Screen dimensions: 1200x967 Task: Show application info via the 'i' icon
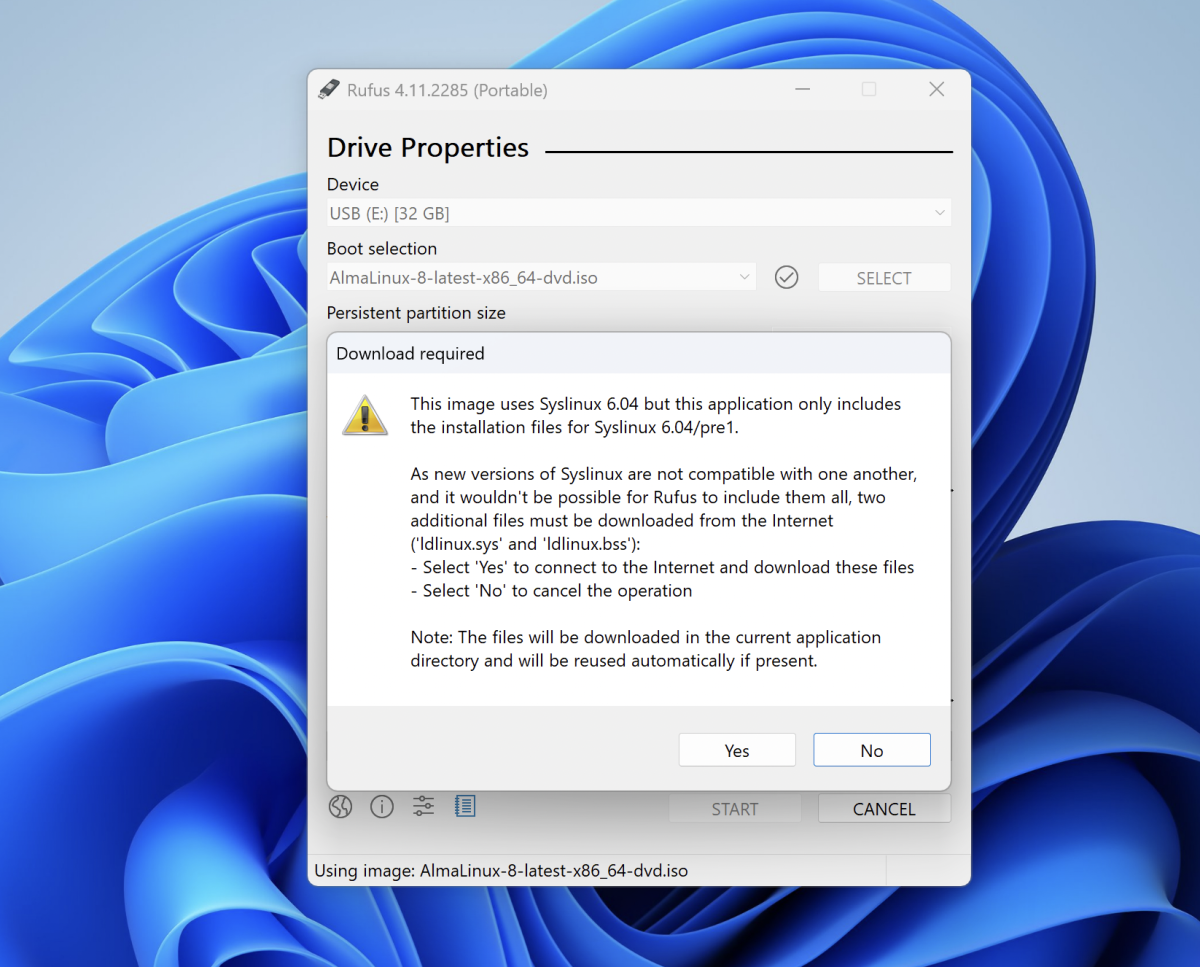(x=382, y=807)
